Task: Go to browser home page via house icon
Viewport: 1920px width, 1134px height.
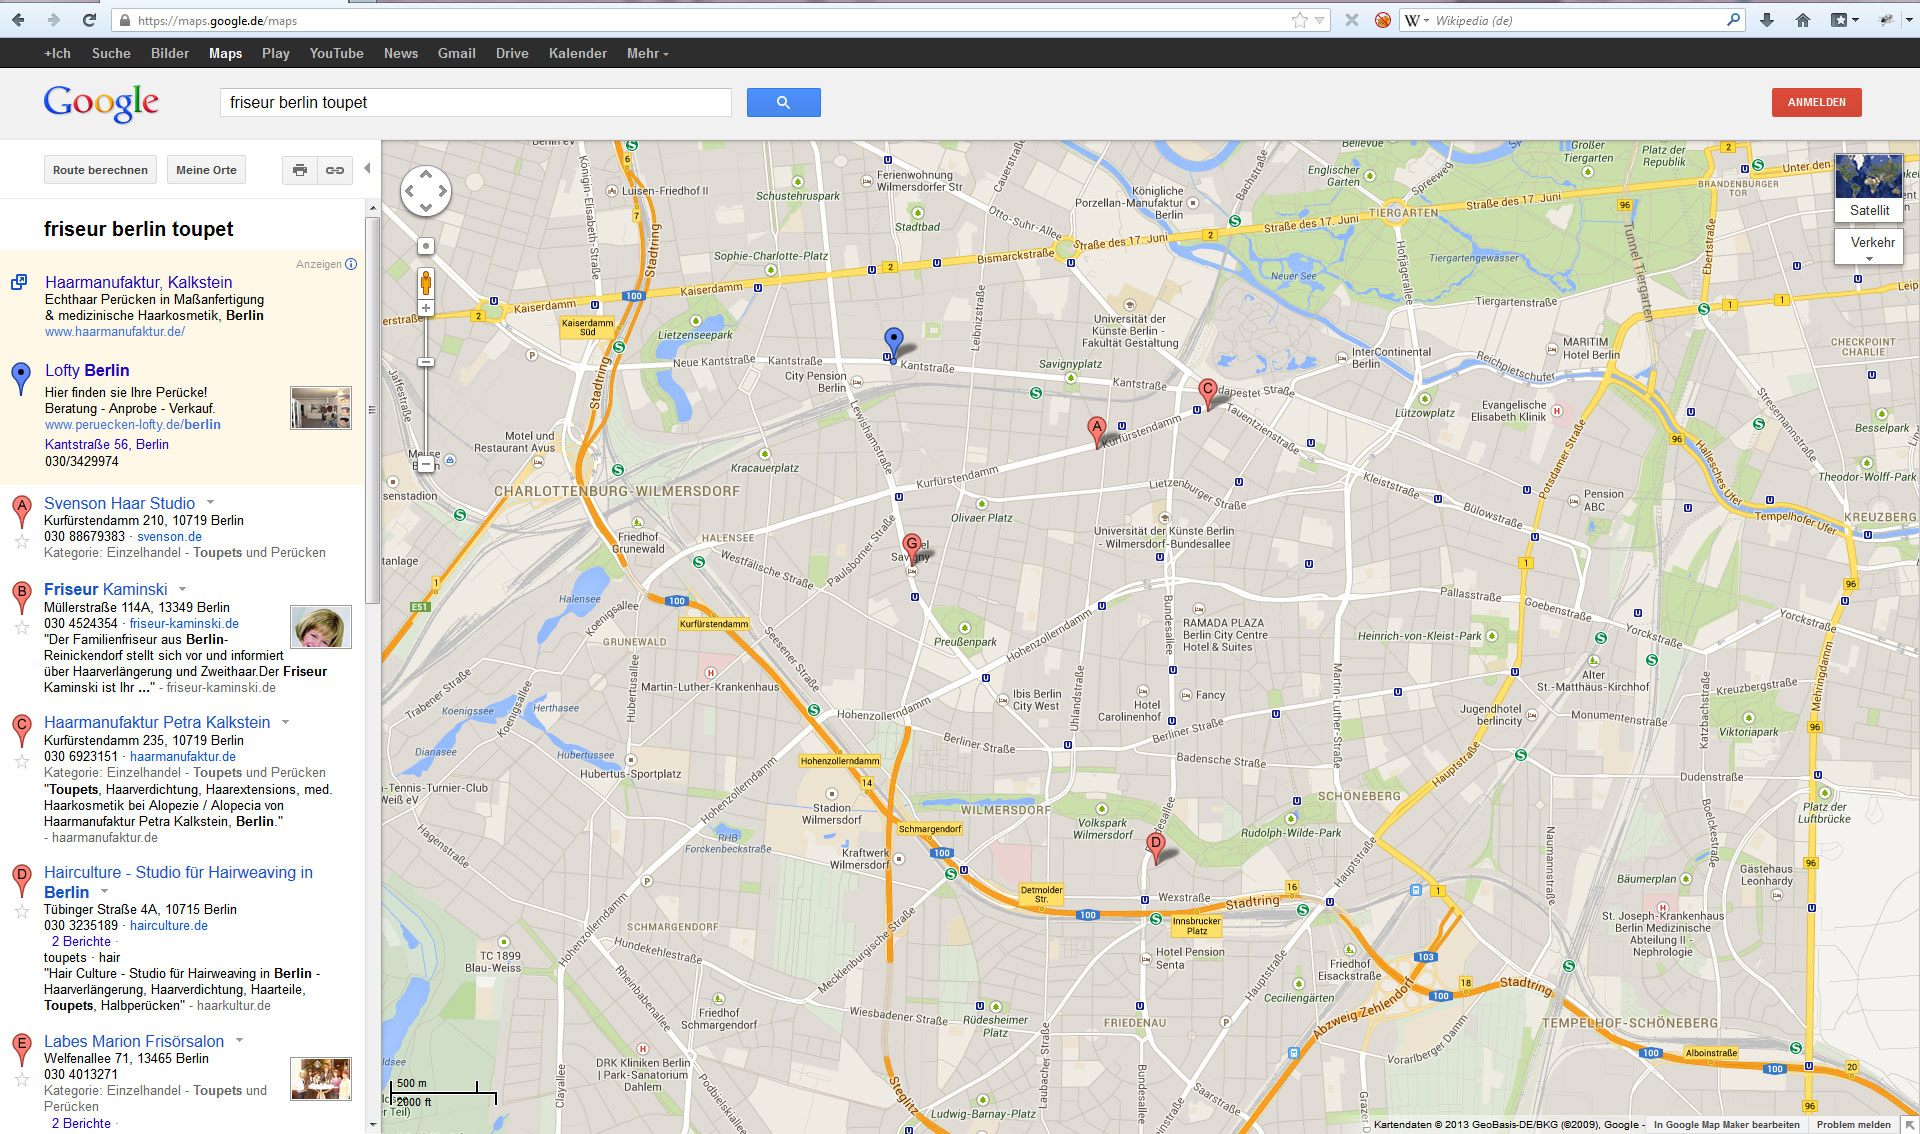Action: (x=1803, y=20)
